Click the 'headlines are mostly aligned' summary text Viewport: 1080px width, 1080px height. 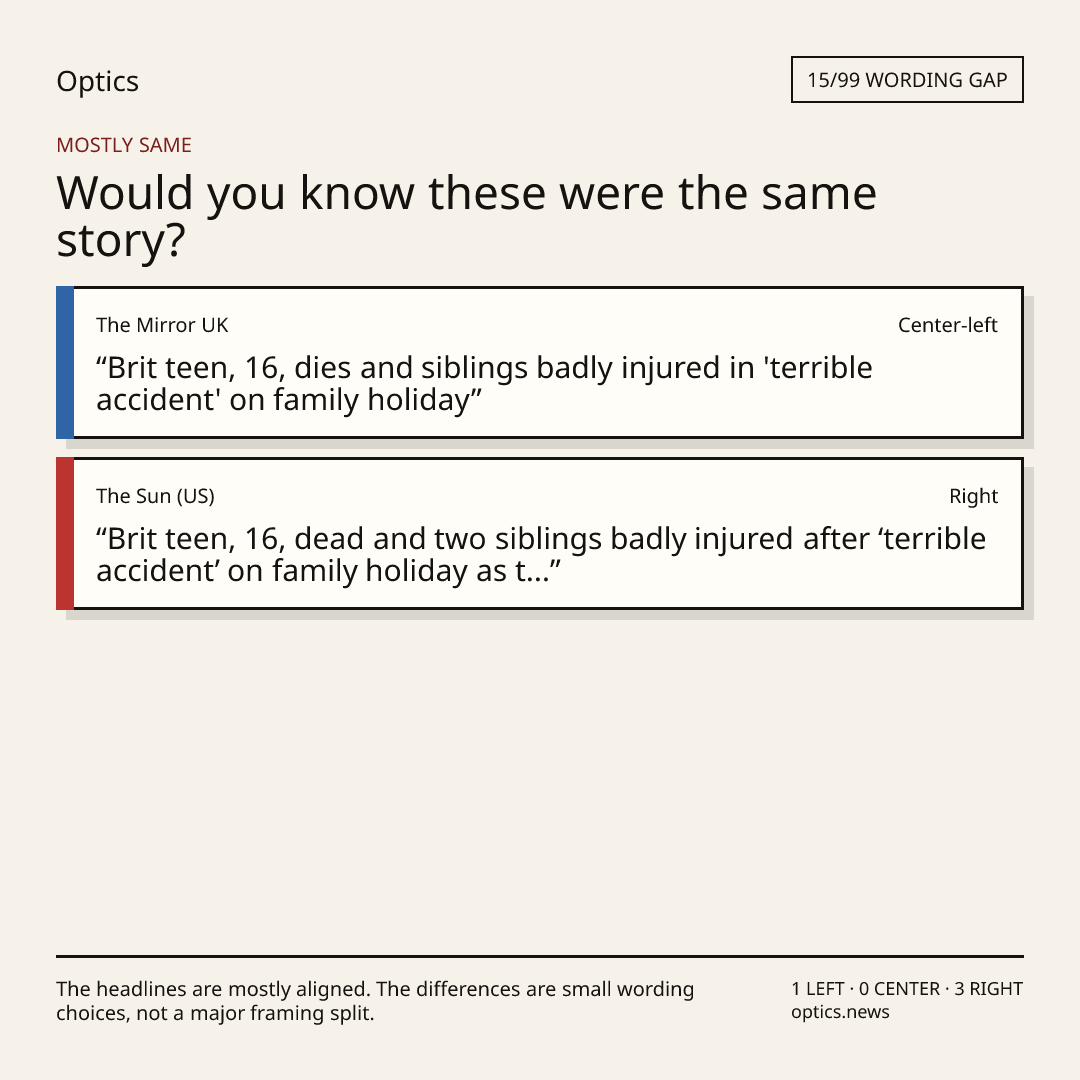tap(375, 1001)
